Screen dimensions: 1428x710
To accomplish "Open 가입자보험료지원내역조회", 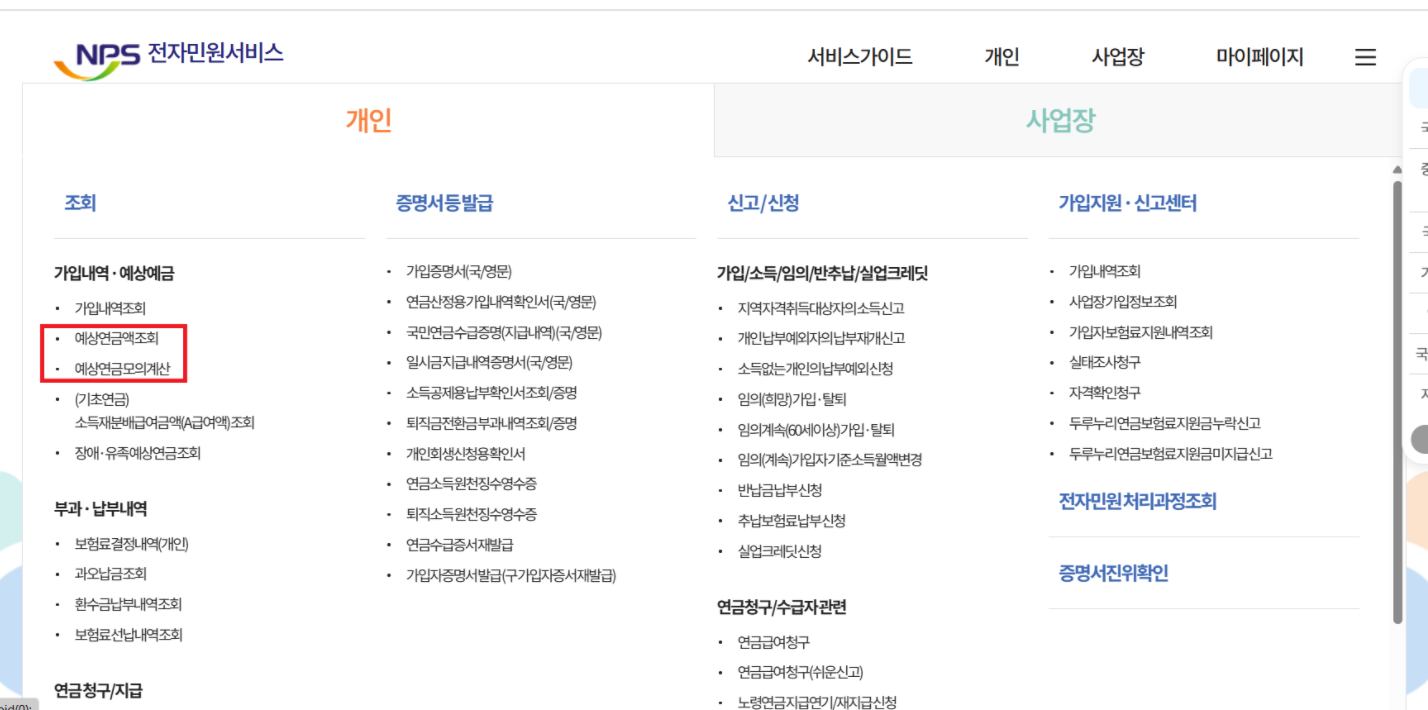I will click(1141, 332).
